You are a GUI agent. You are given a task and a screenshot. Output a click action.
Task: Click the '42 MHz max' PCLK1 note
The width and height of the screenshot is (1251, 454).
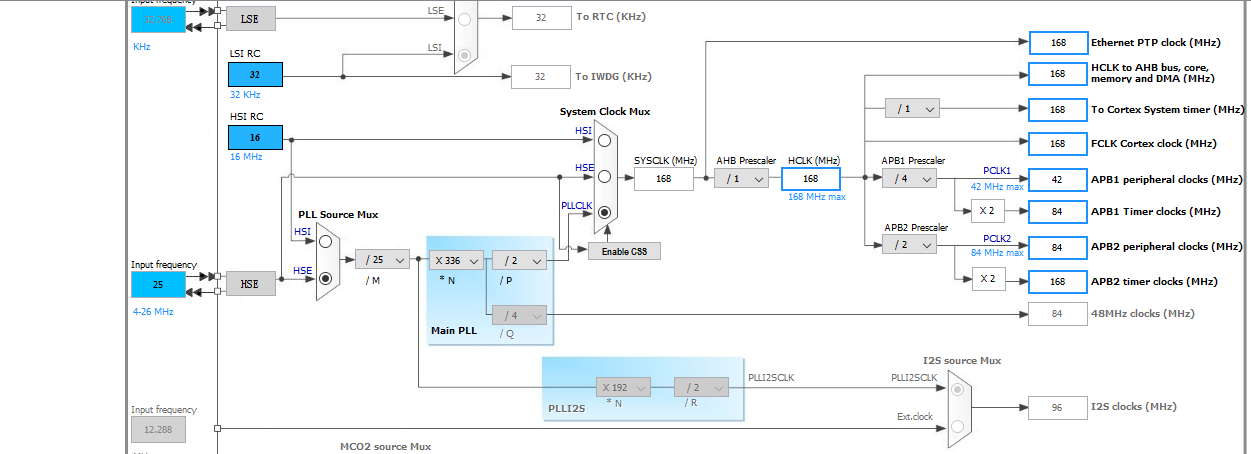[x=997, y=186]
